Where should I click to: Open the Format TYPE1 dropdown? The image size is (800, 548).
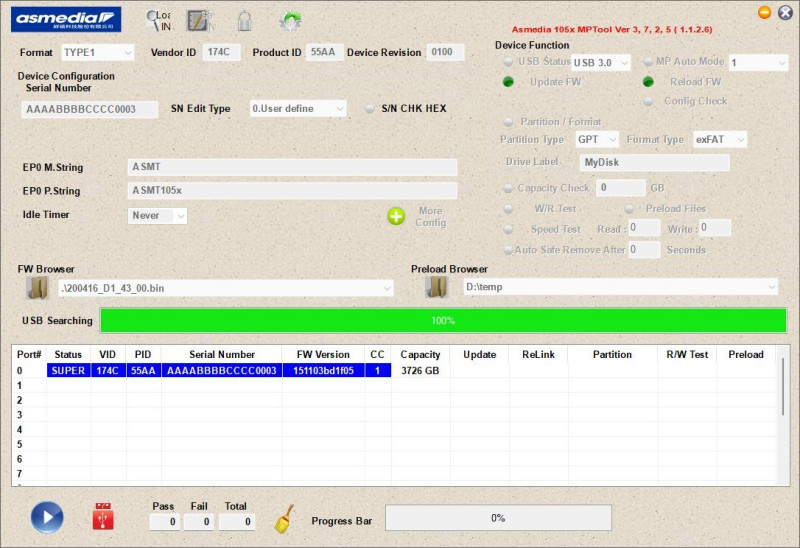pos(97,53)
